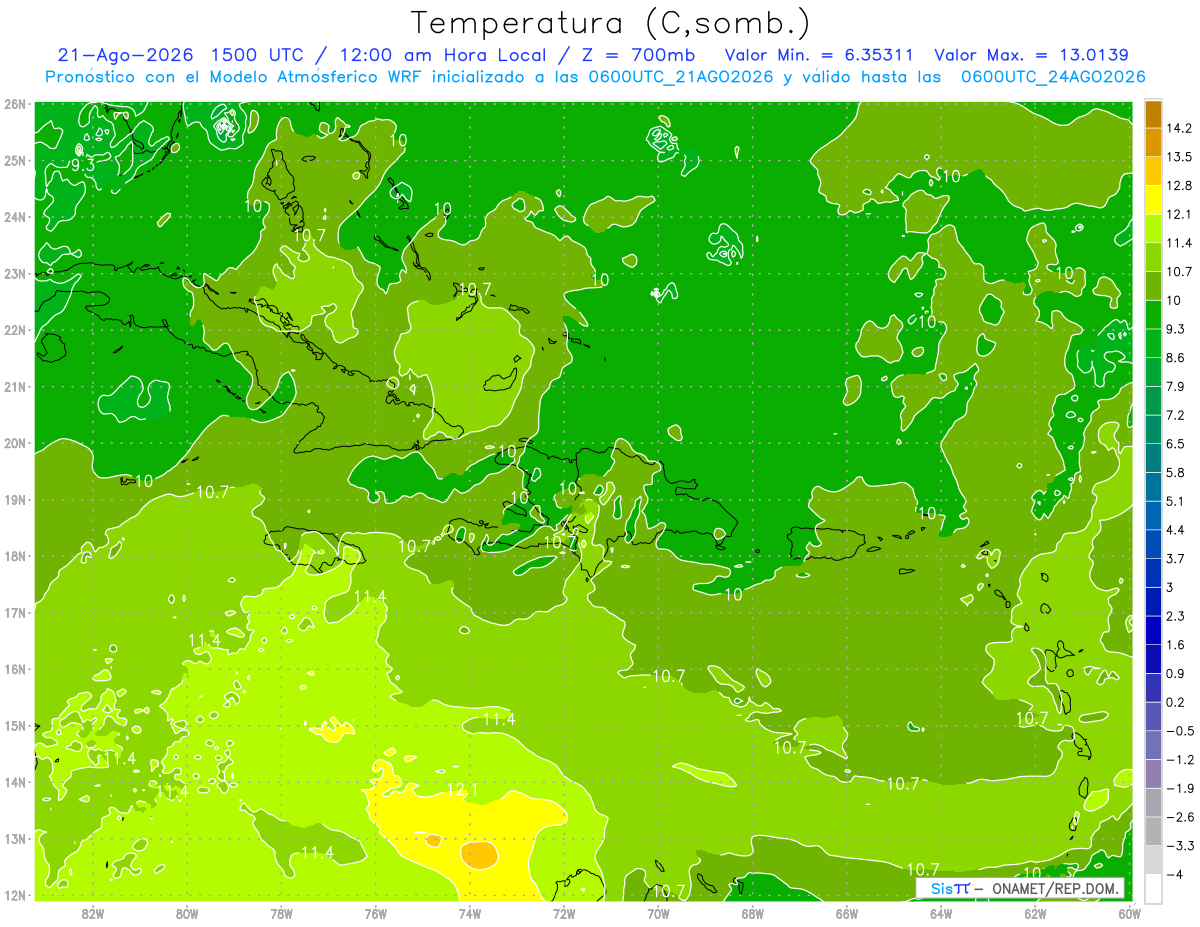Click the 'Valor Max. = 13.0139' value
1200x927 pixels.
[x=1031, y=55]
